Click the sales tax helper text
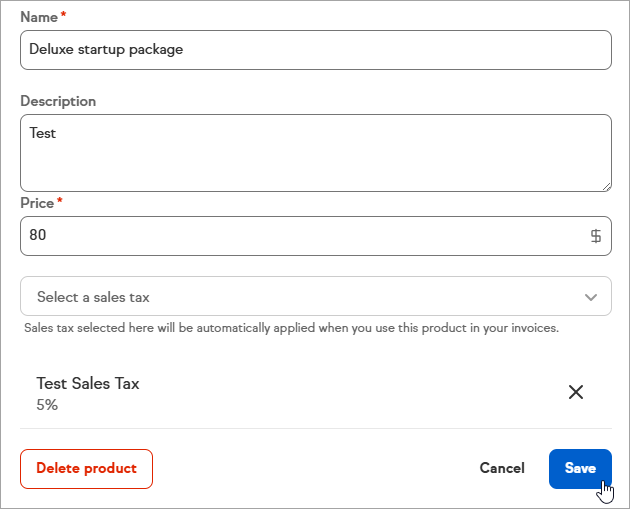The width and height of the screenshot is (630, 509). pyautogui.click(x=291, y=327)
